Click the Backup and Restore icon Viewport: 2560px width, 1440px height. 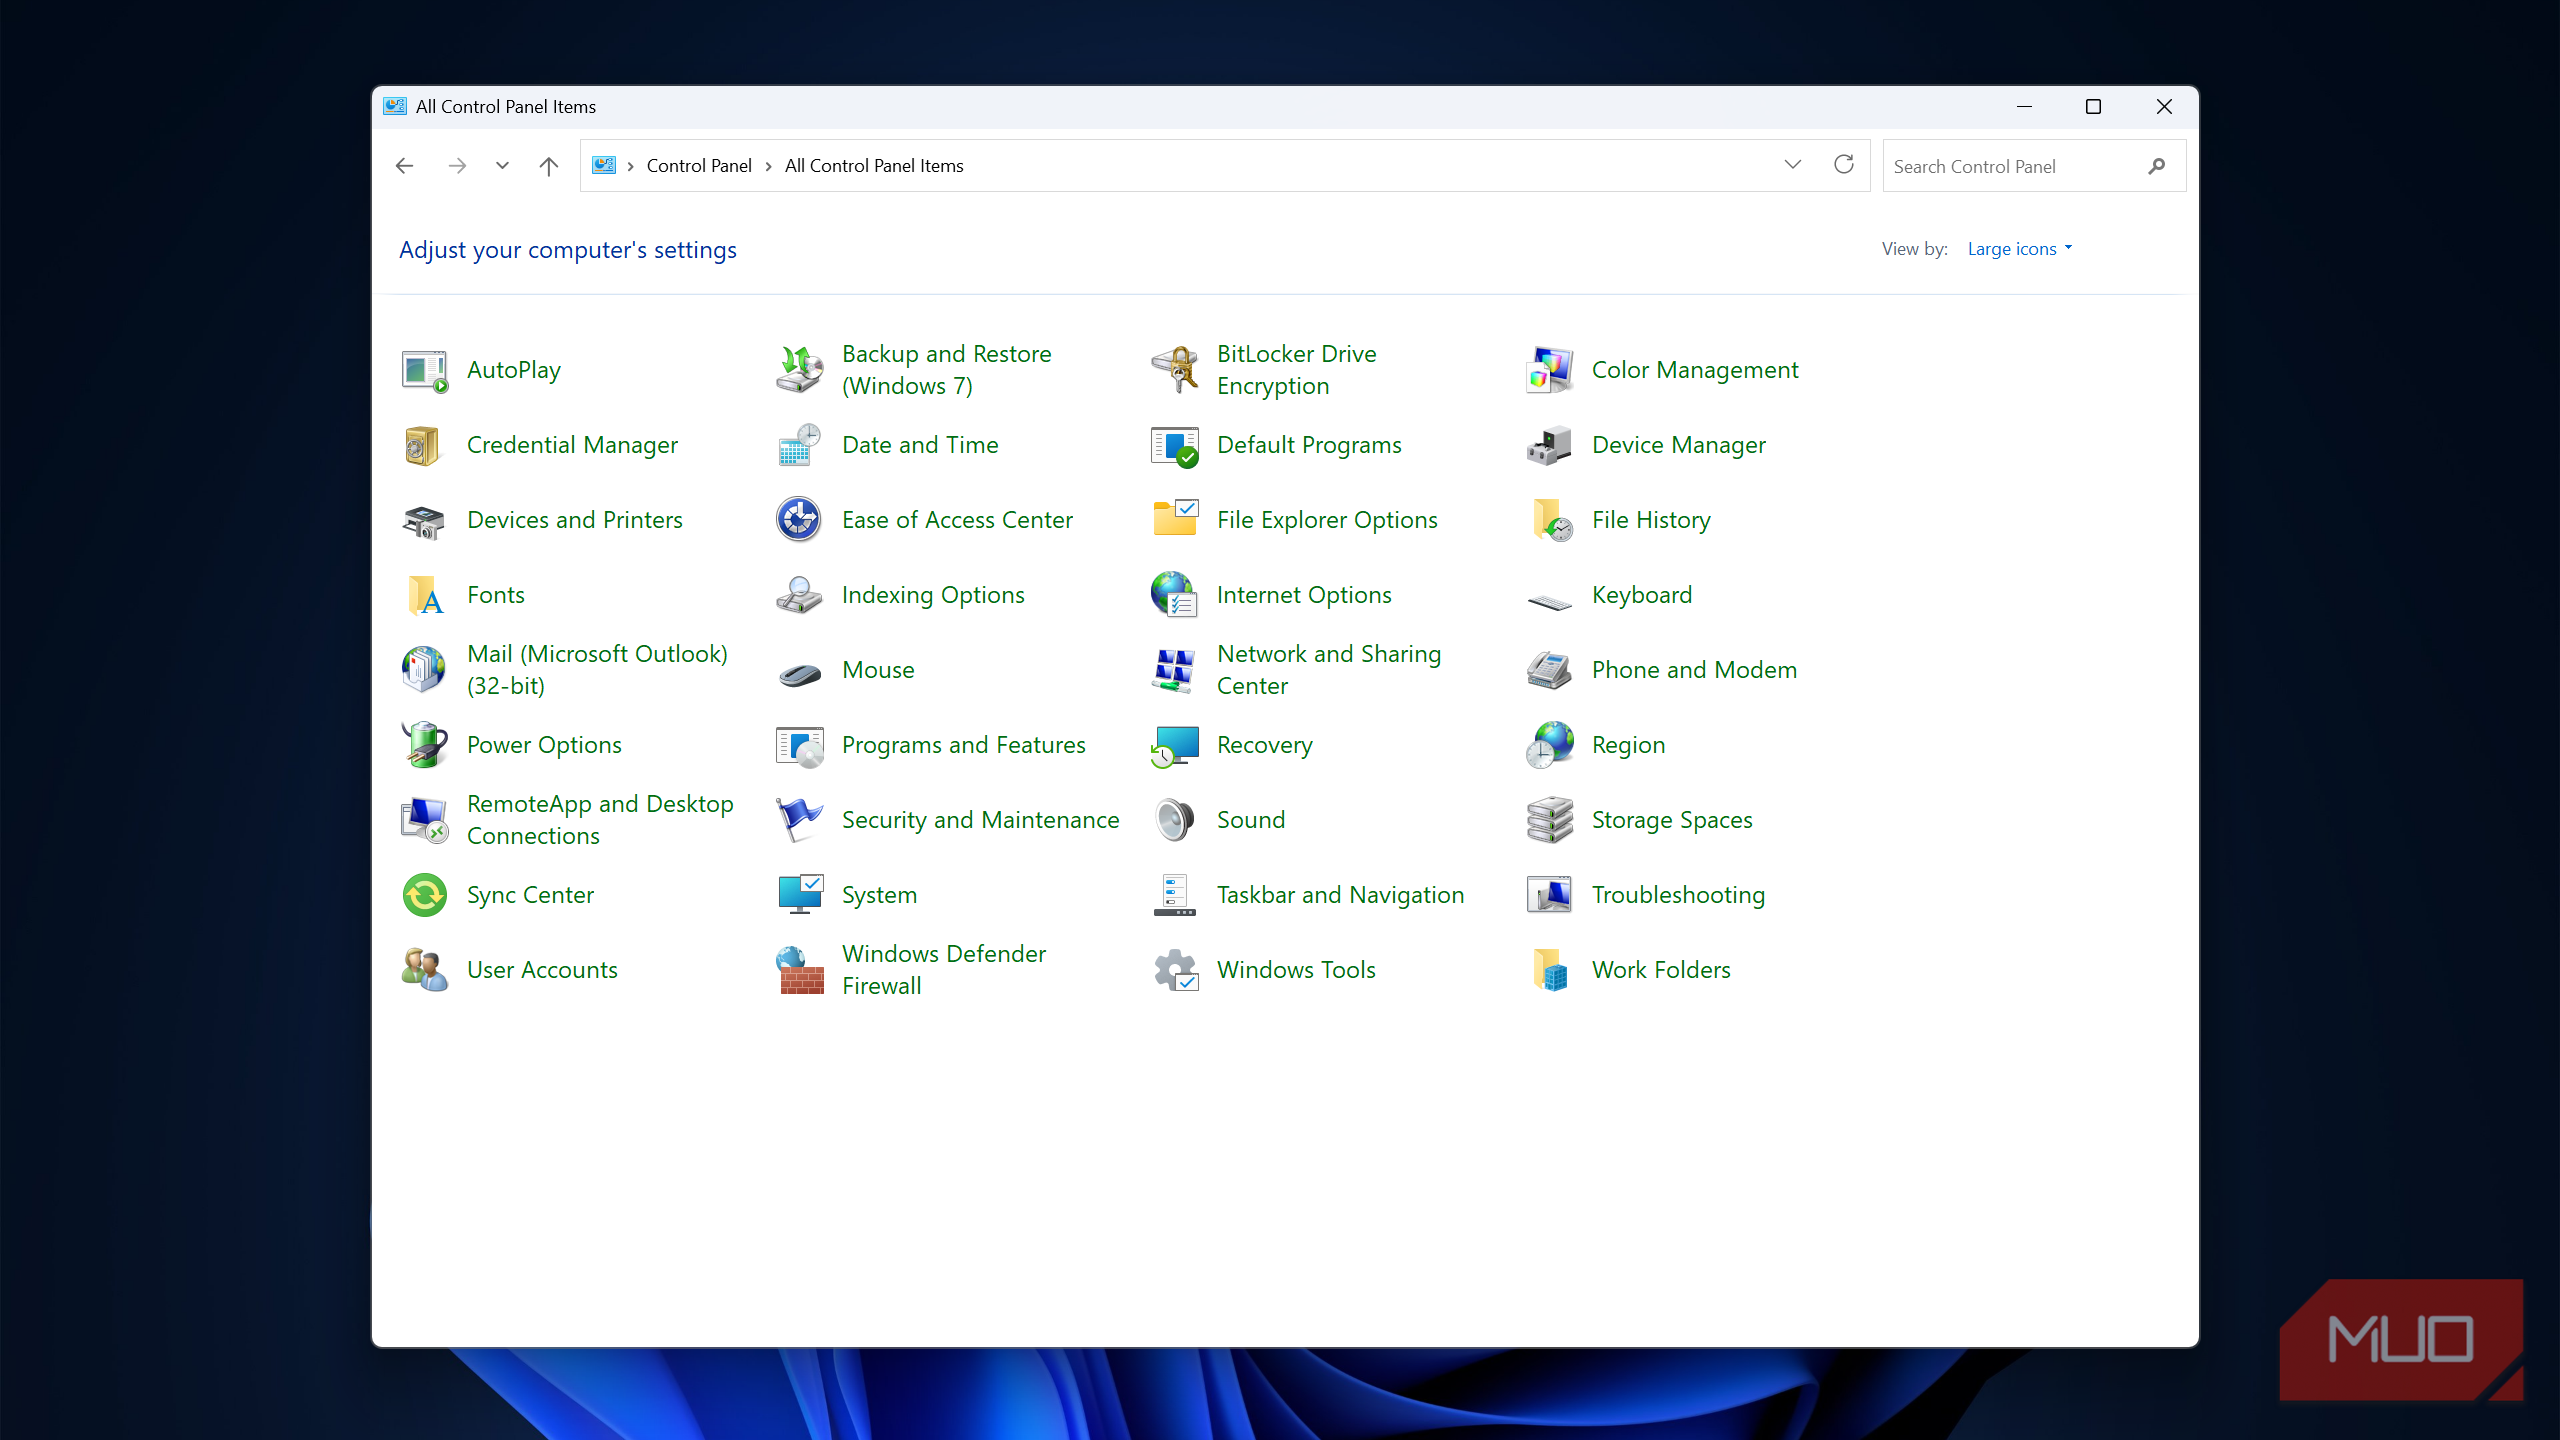(799, 370)
